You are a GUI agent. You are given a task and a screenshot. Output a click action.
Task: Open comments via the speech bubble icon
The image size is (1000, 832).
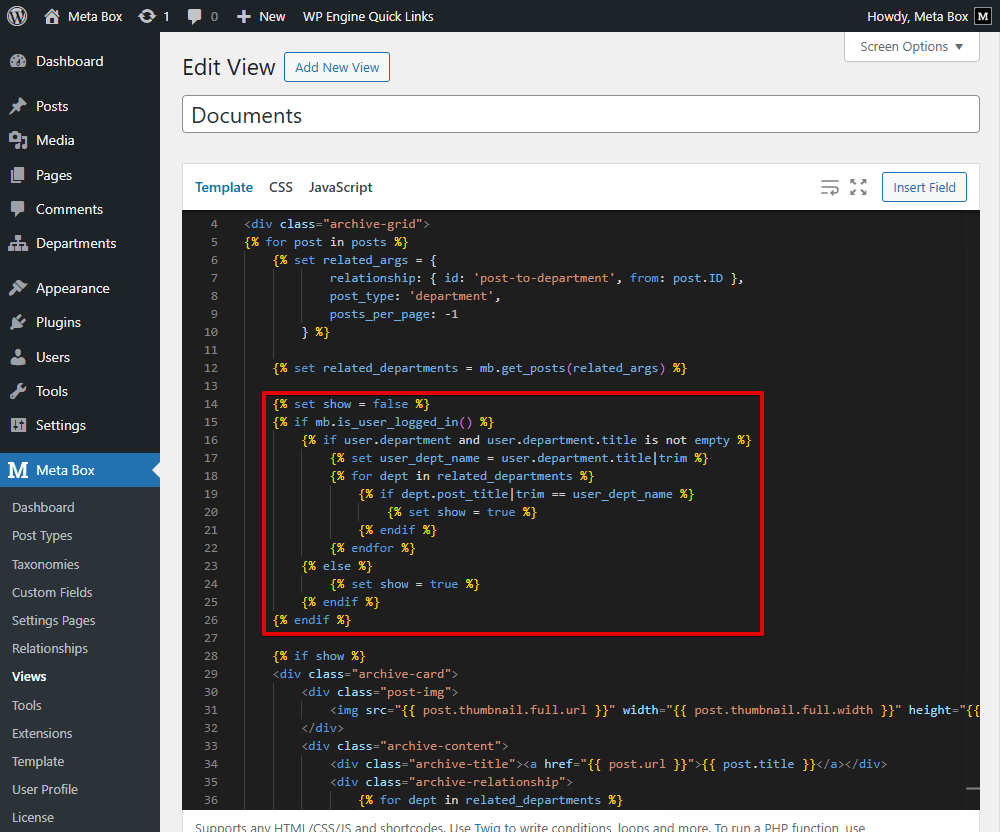[x=194, y=15]
